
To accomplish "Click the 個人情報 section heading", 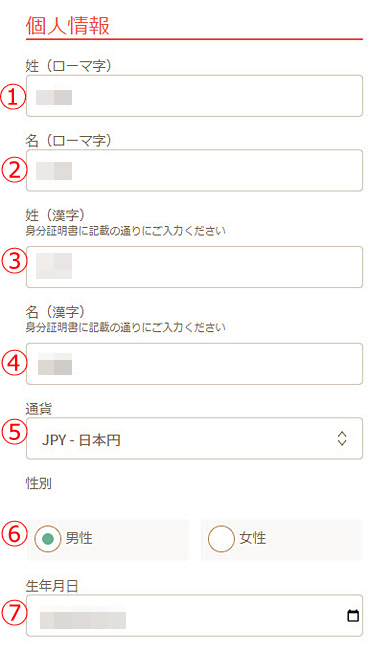I will tap(68, 26).
